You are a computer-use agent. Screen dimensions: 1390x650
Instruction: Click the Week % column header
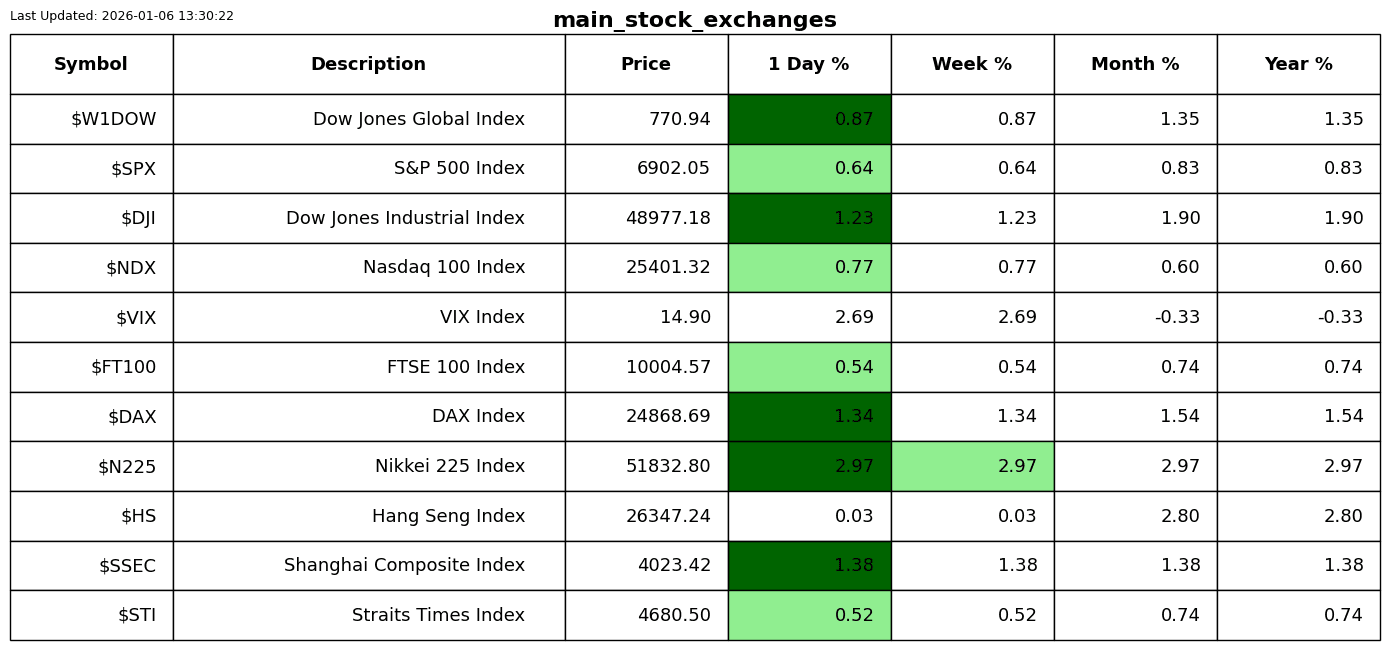tap(972, 65)
